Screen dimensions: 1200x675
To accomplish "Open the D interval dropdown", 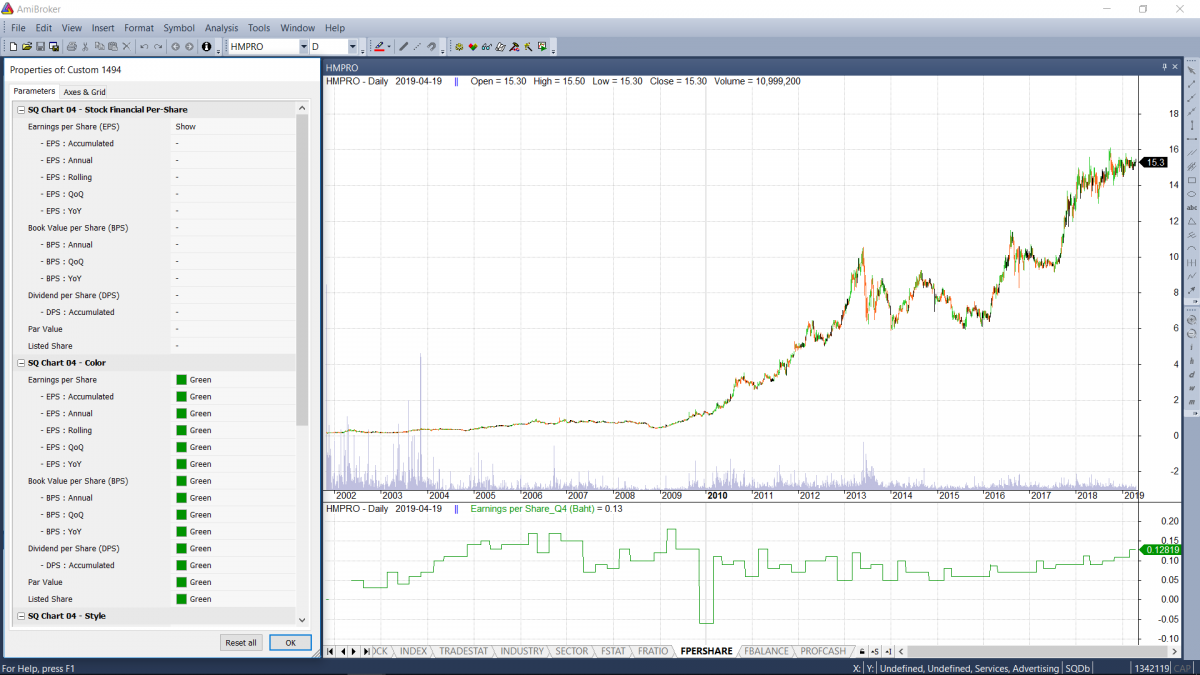I will 352,47.
